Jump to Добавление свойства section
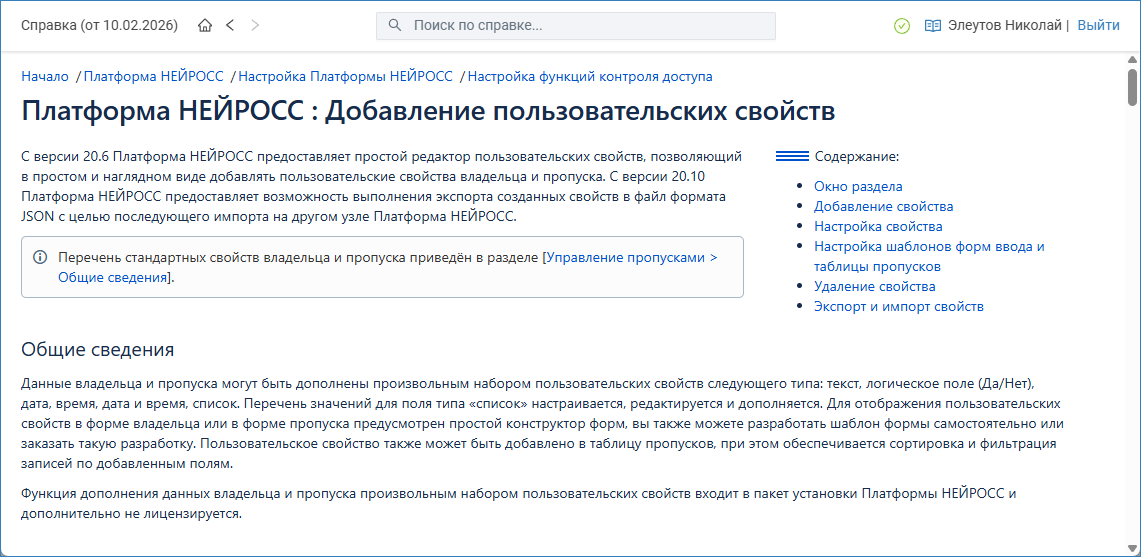Viewport: 1141px width, 557px height. (x=883, y=206)
